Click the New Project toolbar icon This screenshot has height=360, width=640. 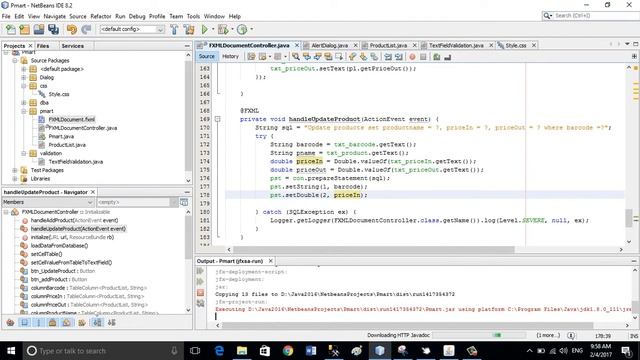(24, 29)
